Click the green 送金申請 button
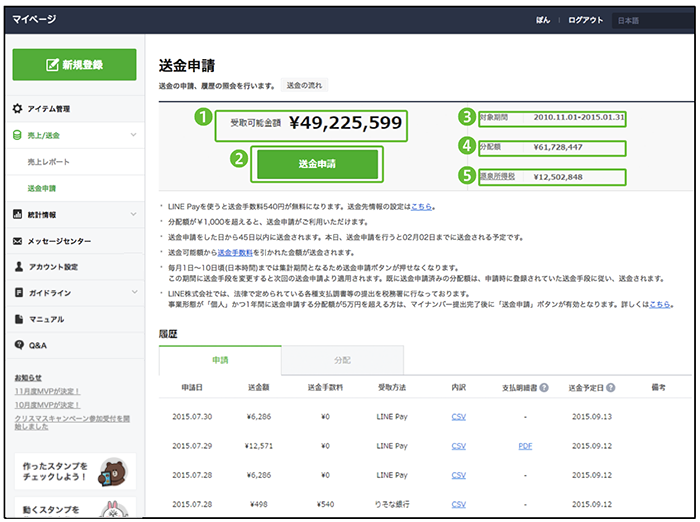This screenshot has width=700, height=522. click(x=317, y=164)
